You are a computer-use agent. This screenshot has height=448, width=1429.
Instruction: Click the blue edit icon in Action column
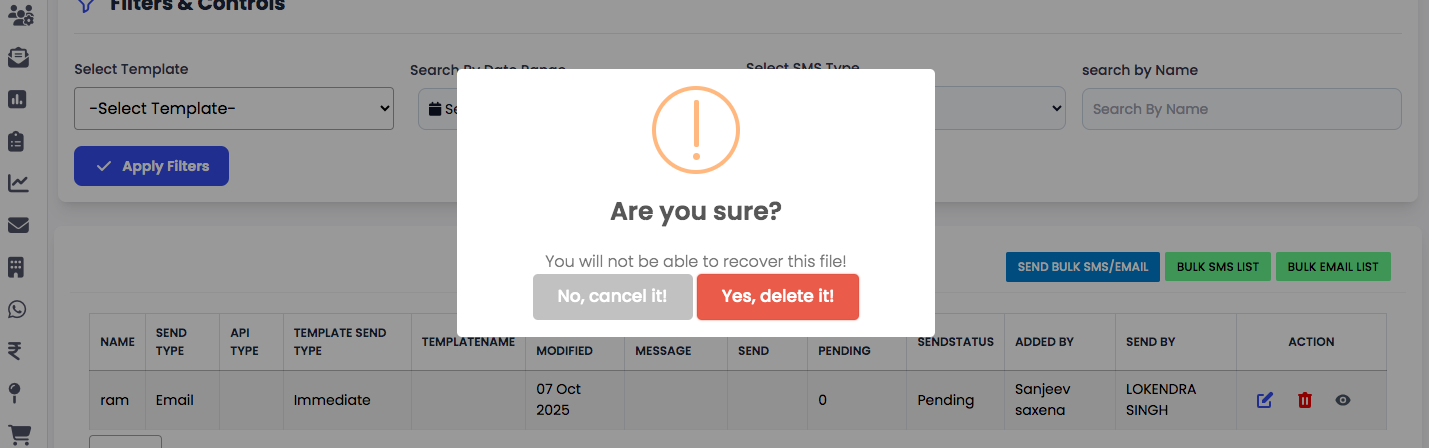click(x=1265, y=400)
